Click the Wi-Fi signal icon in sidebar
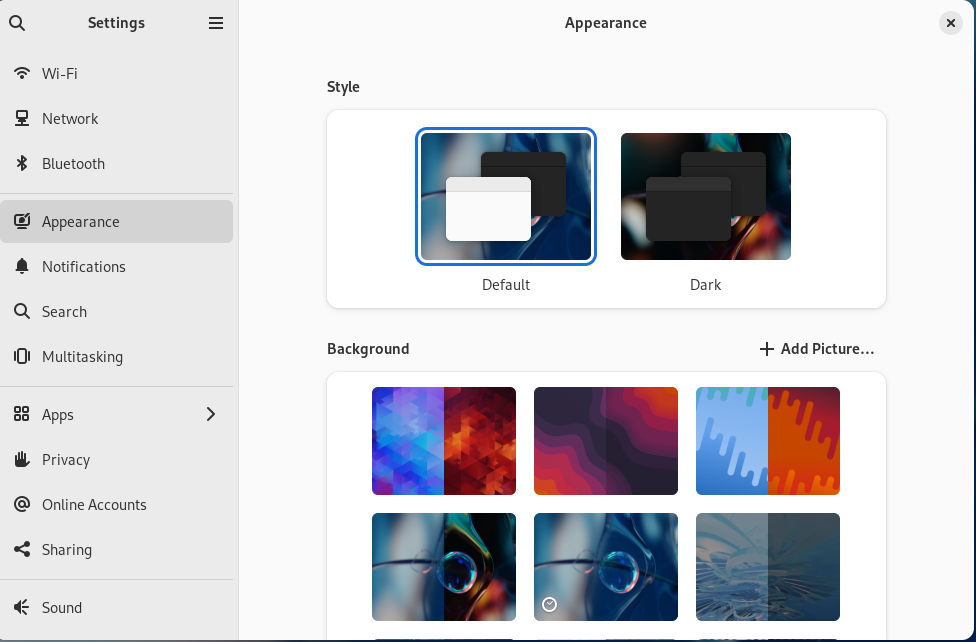976x642 pixels. click(22, 73)
